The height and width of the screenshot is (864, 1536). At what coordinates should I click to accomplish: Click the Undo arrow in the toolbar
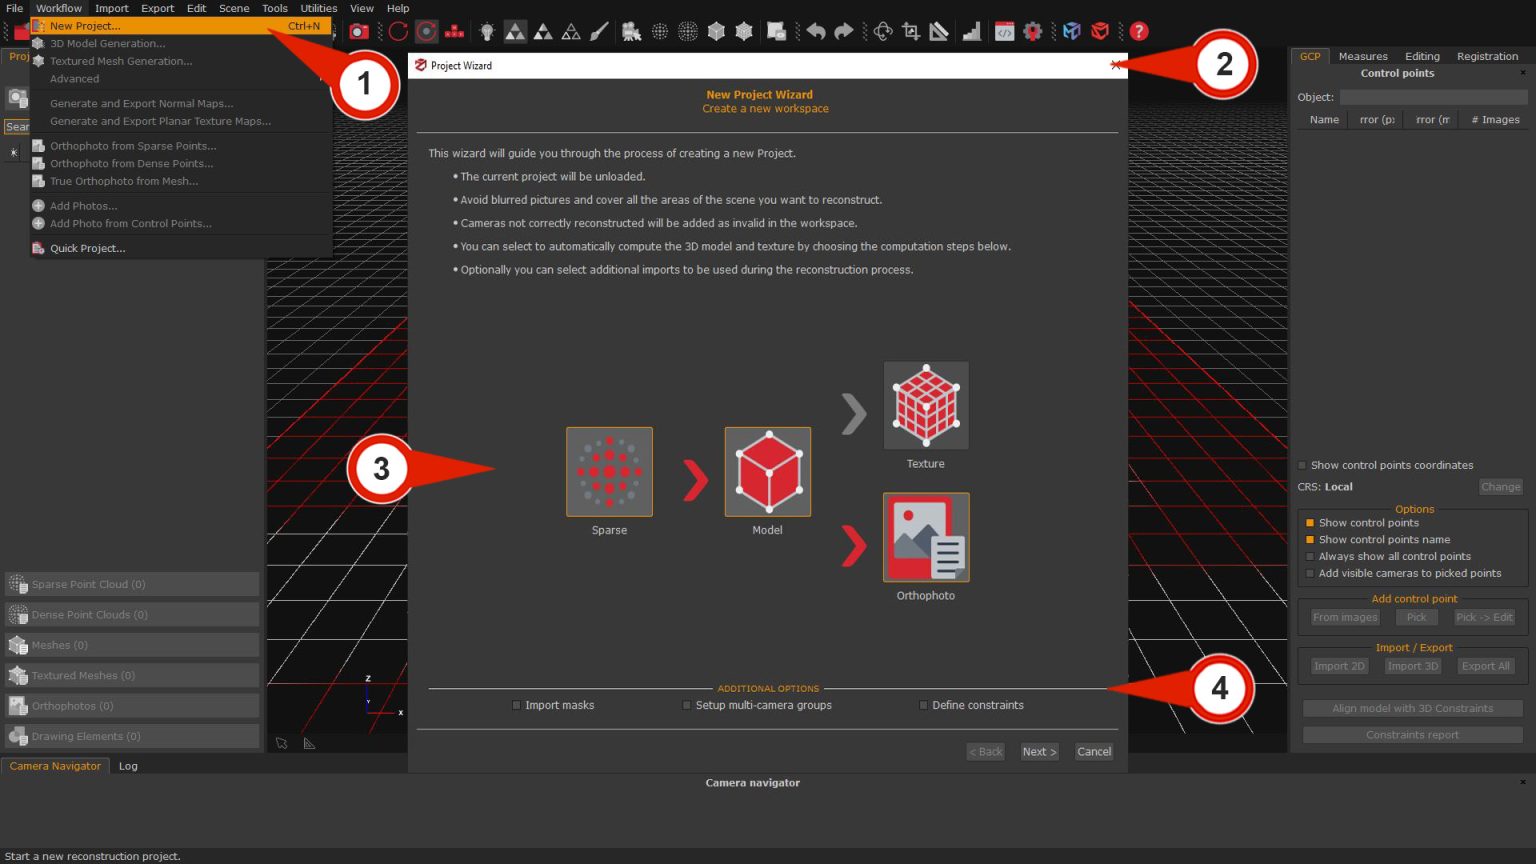(814, 31)
